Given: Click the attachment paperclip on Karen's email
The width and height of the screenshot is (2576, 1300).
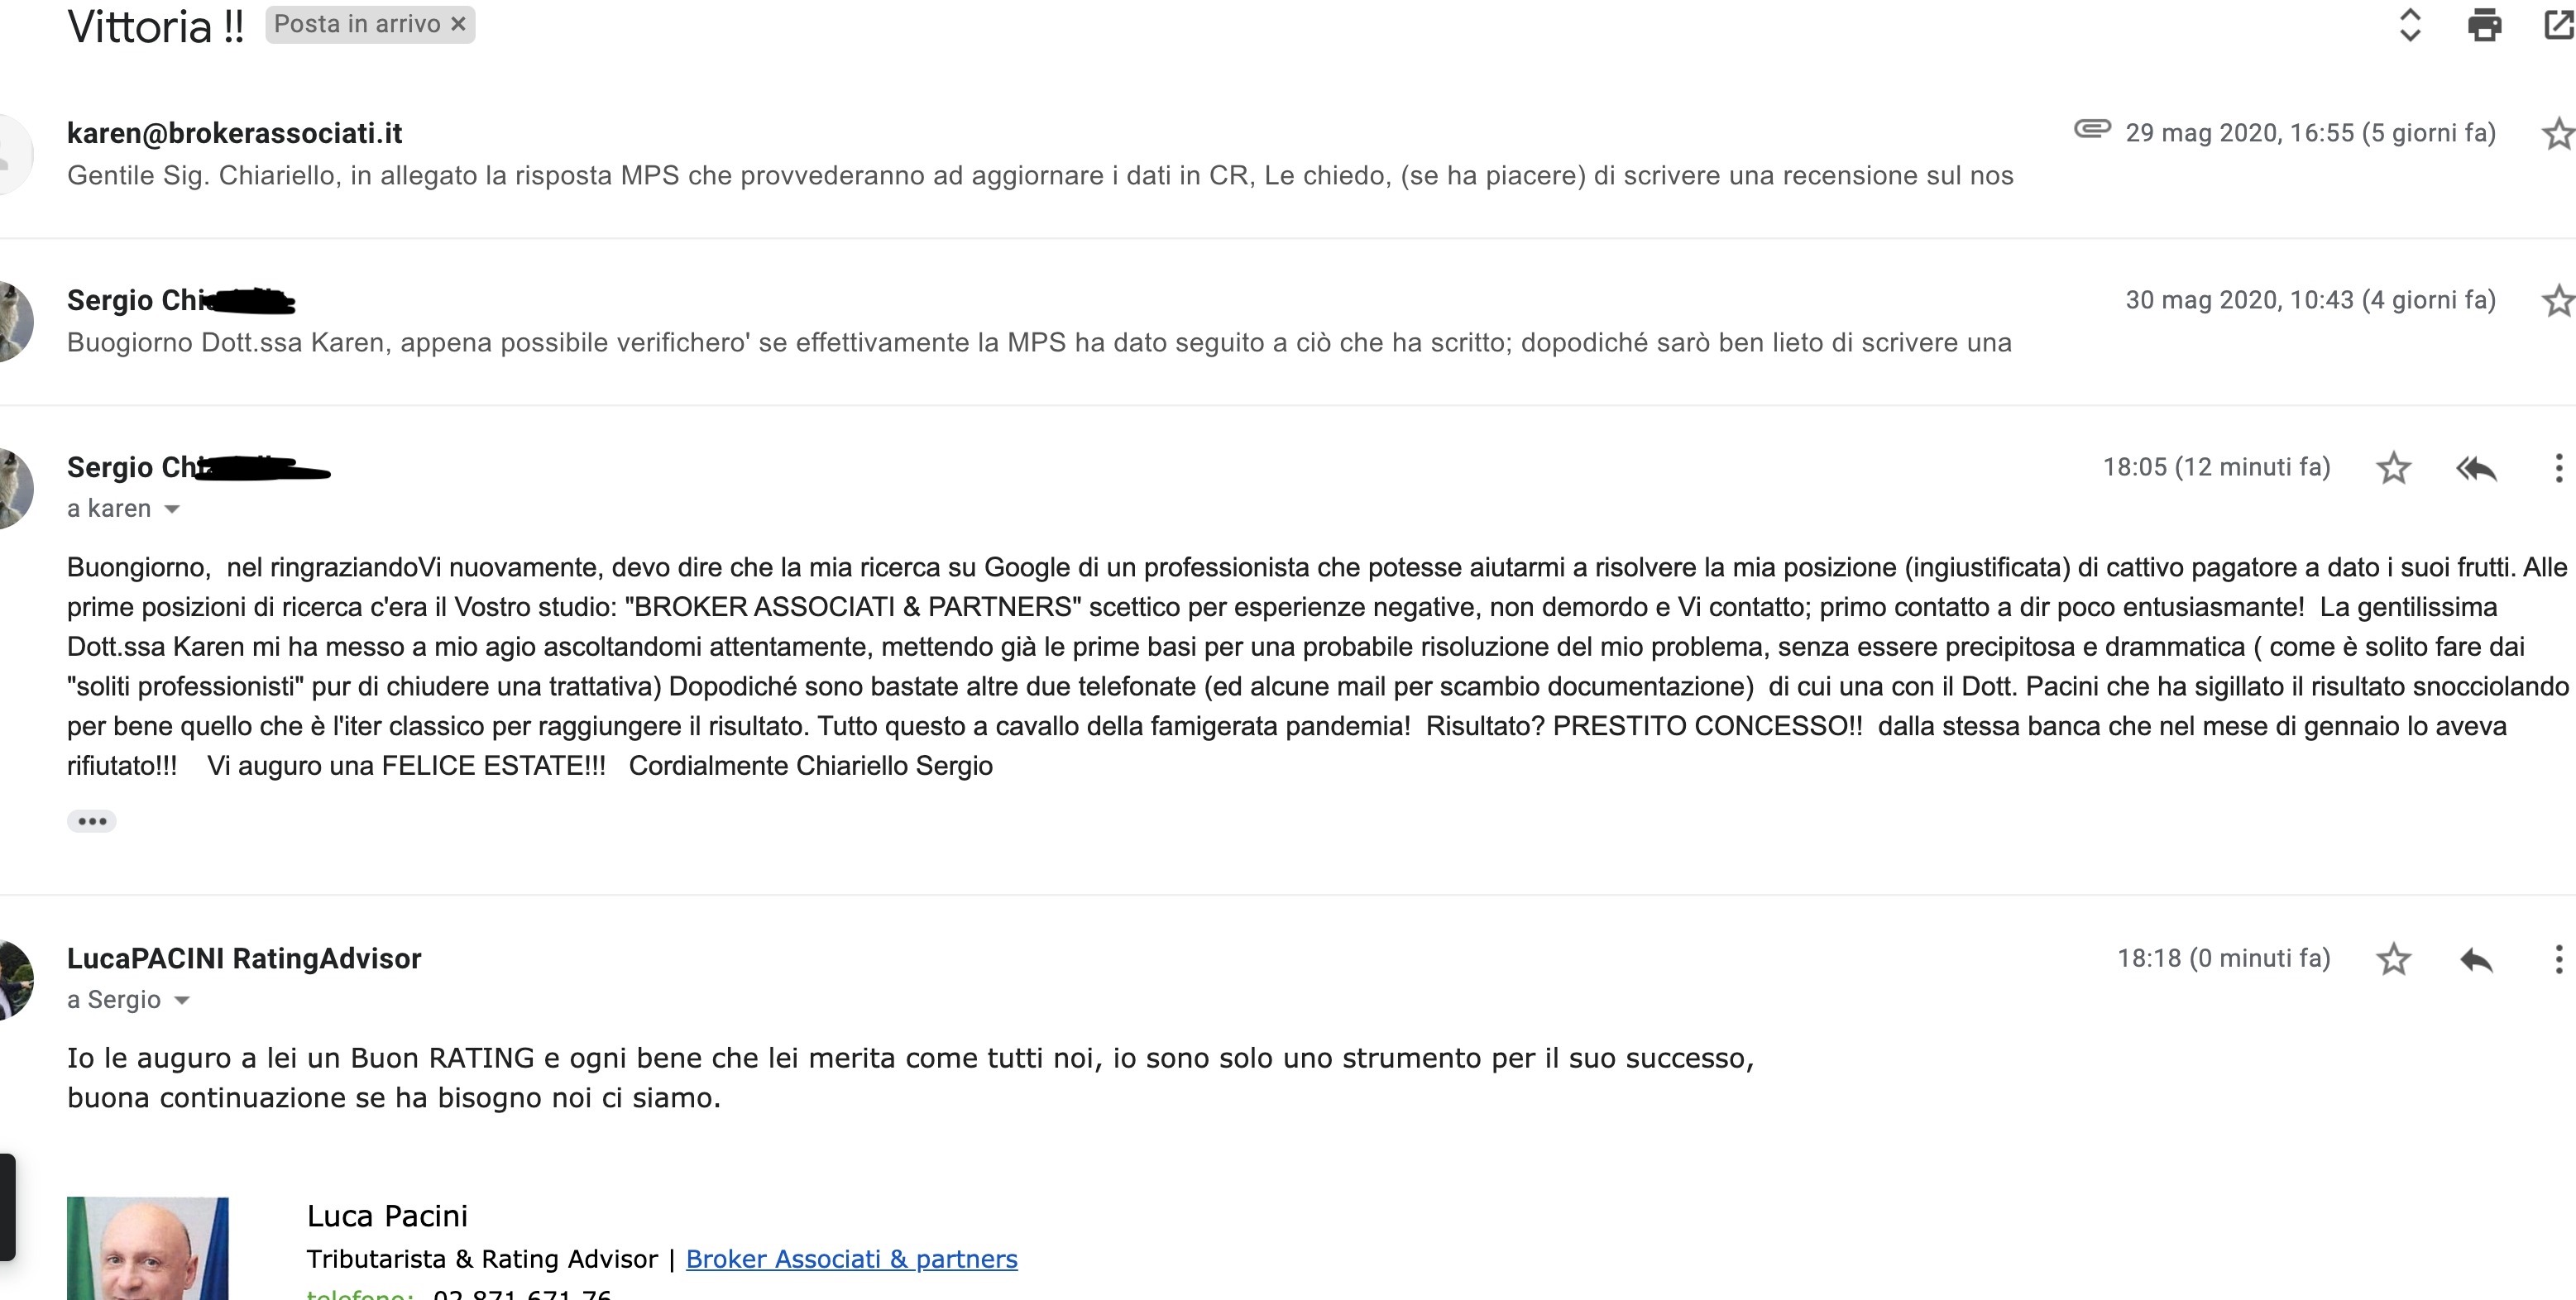Looking at the screenshot, I should click(2091, 129).
